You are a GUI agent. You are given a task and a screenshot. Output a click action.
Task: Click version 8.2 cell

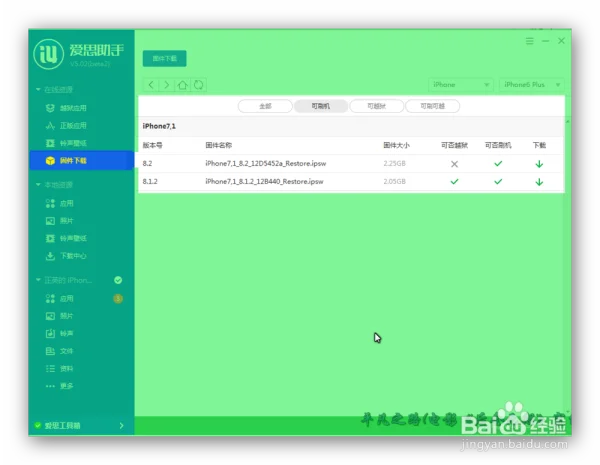(147, 163)
